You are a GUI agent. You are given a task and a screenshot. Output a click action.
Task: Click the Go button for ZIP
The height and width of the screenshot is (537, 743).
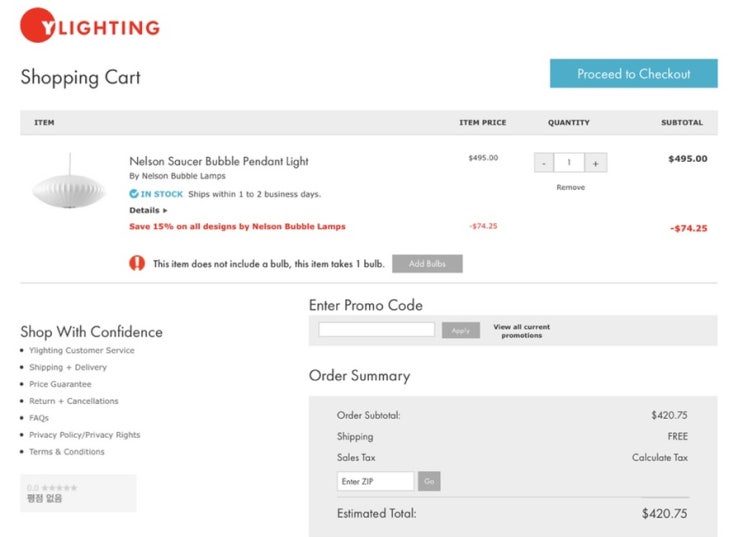click(429, 482)
